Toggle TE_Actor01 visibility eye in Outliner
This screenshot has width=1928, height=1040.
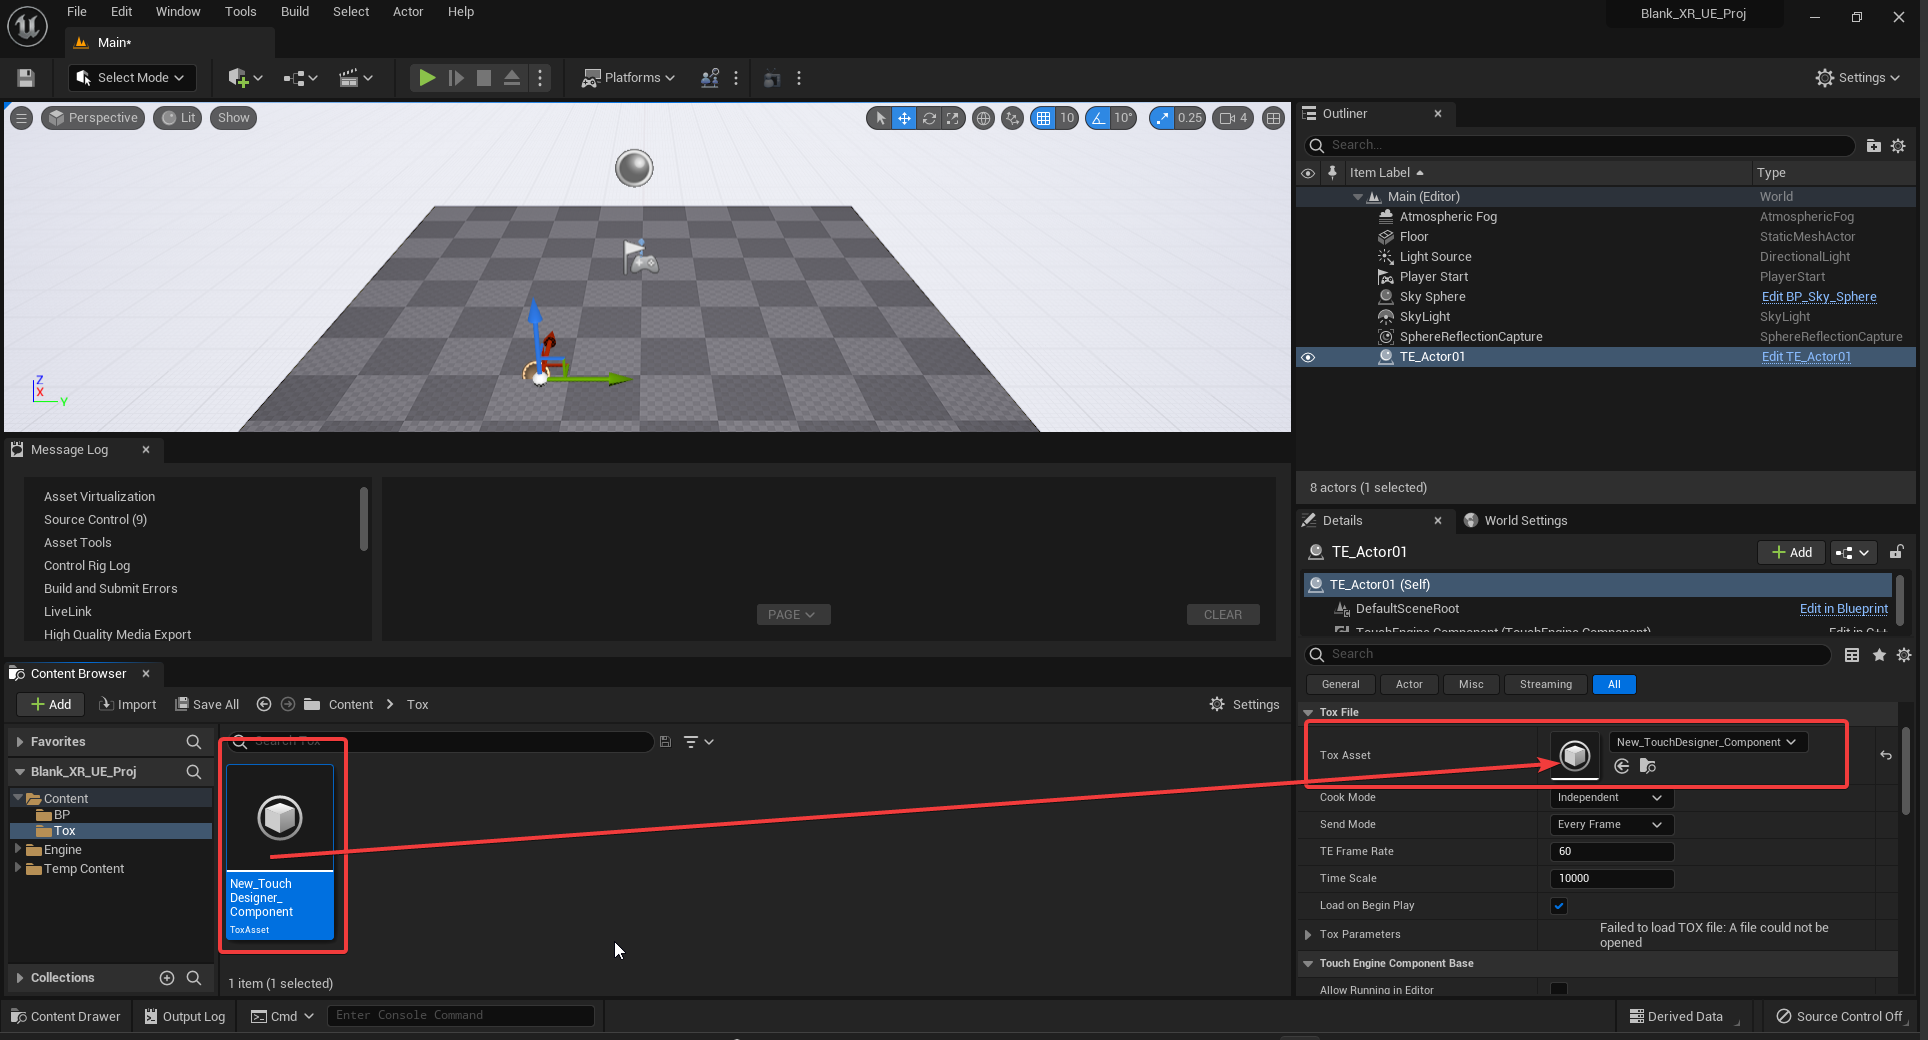(x=1308, y=357)
